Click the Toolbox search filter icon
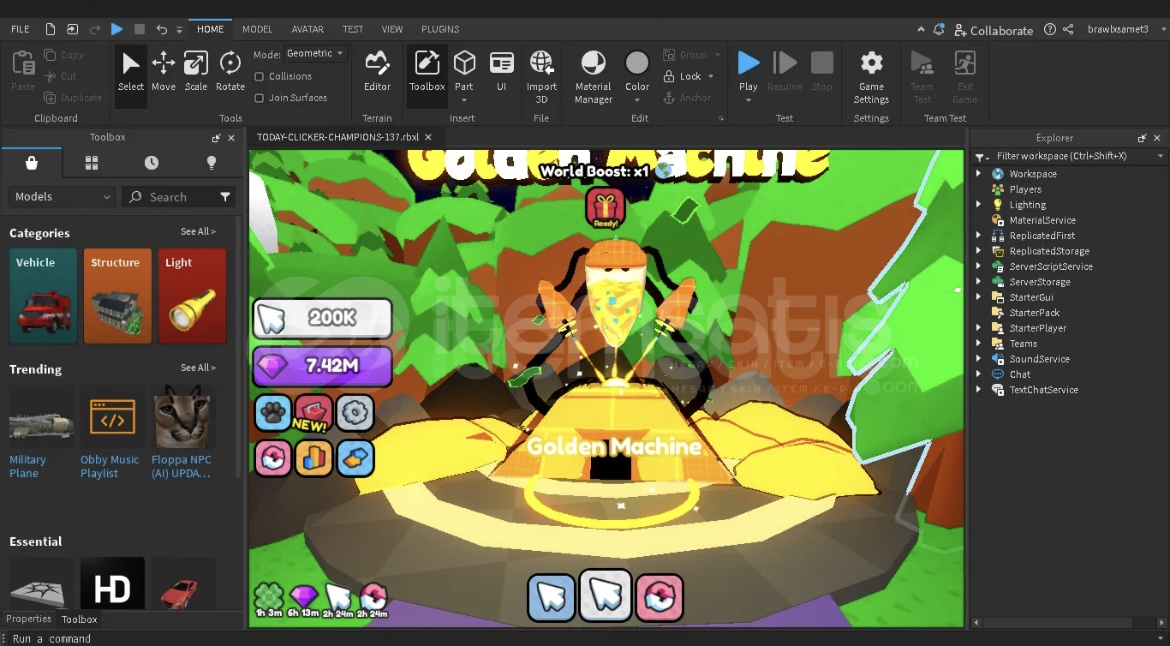Image resolution: width=1170 pixels, height=646 pixels. [x=225, y=197]
